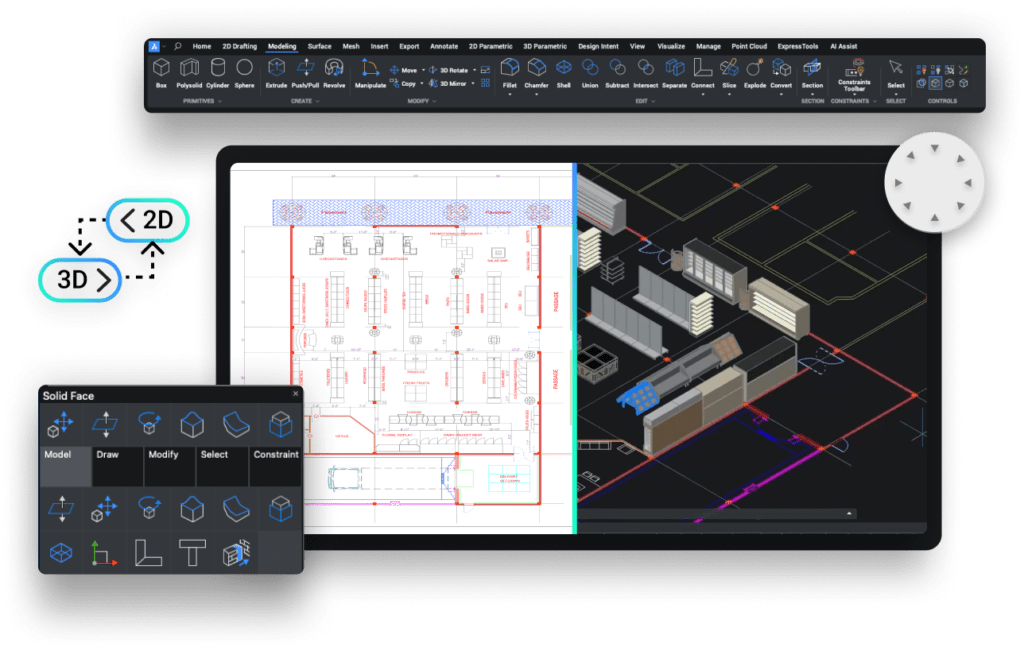
Task: Choose the 3D Mirror command
Action: (x=448, y=84)
